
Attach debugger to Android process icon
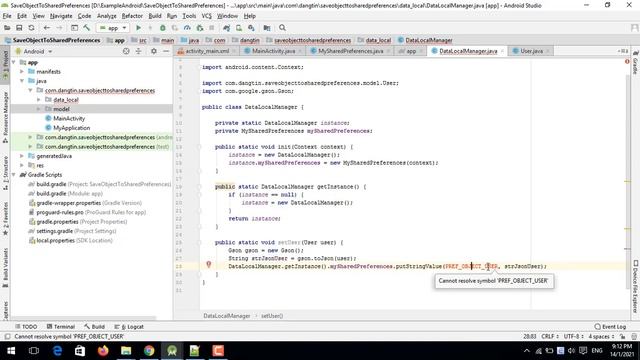click(x=200, y=28)
